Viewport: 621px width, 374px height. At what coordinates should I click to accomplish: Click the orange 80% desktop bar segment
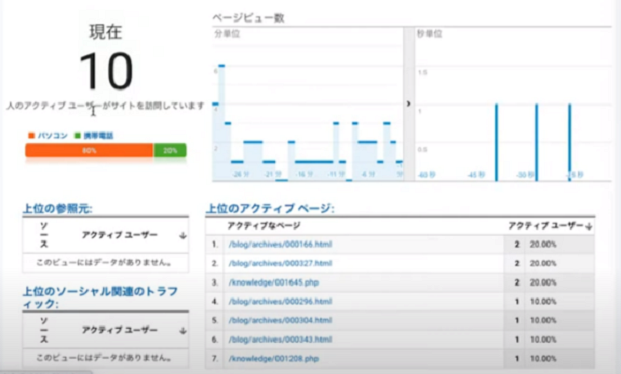[89, 150]
